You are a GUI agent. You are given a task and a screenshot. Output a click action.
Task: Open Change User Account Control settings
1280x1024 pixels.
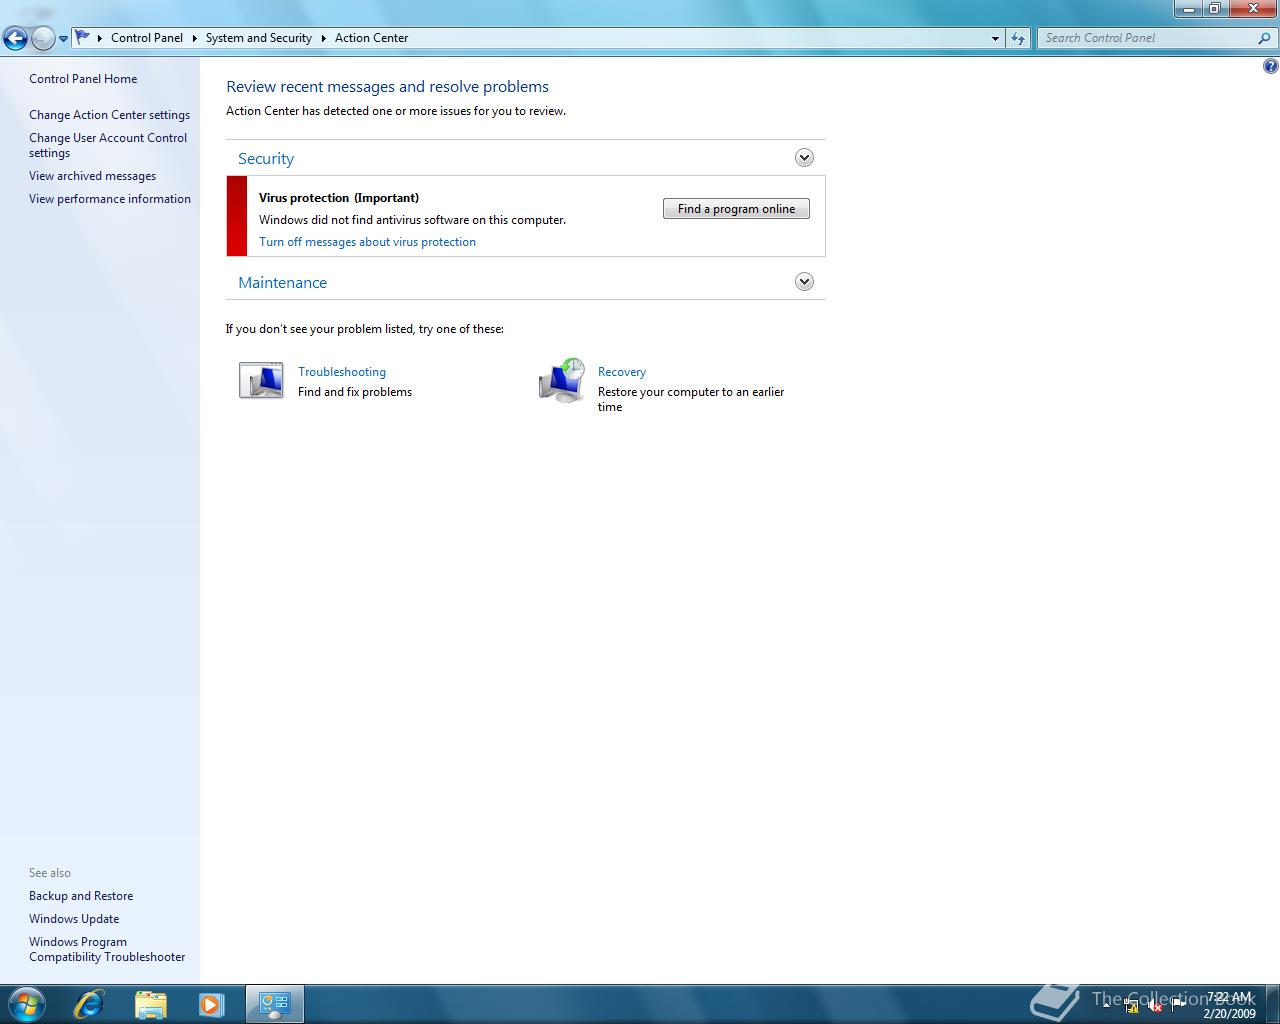108,146
